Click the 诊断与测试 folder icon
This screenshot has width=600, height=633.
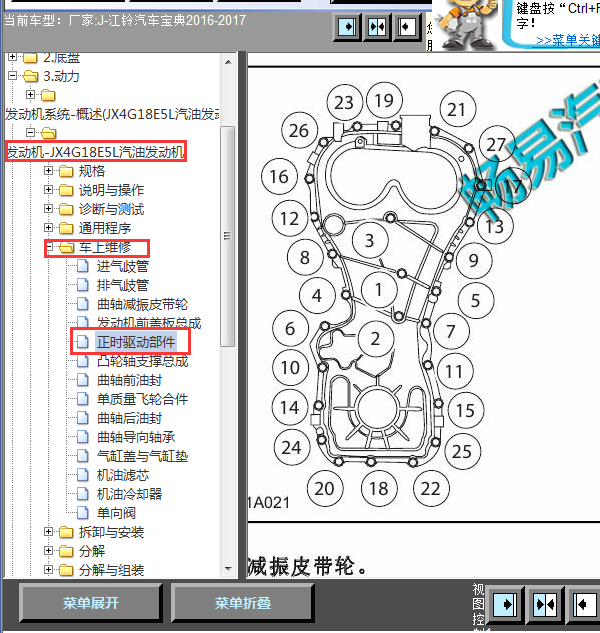66,209
